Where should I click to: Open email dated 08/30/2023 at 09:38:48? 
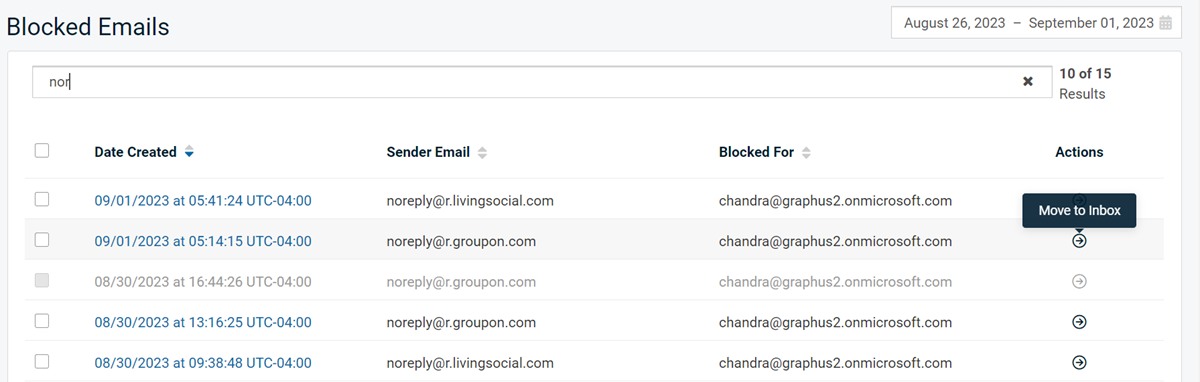coord(203,363)
